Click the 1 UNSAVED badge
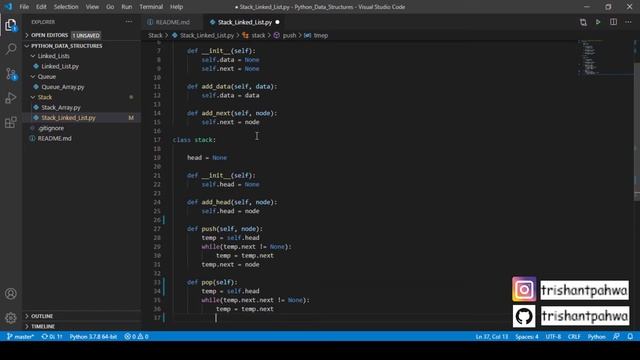 click(x=86, y=36)
